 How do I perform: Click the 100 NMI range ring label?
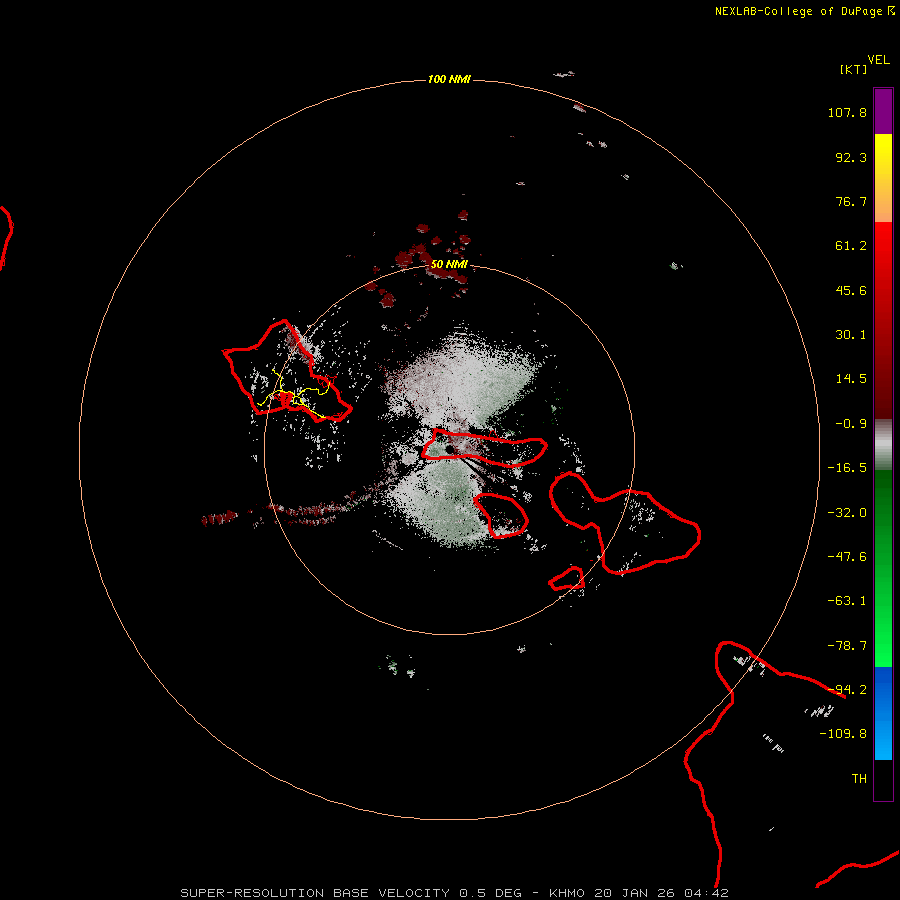point(449,79)
